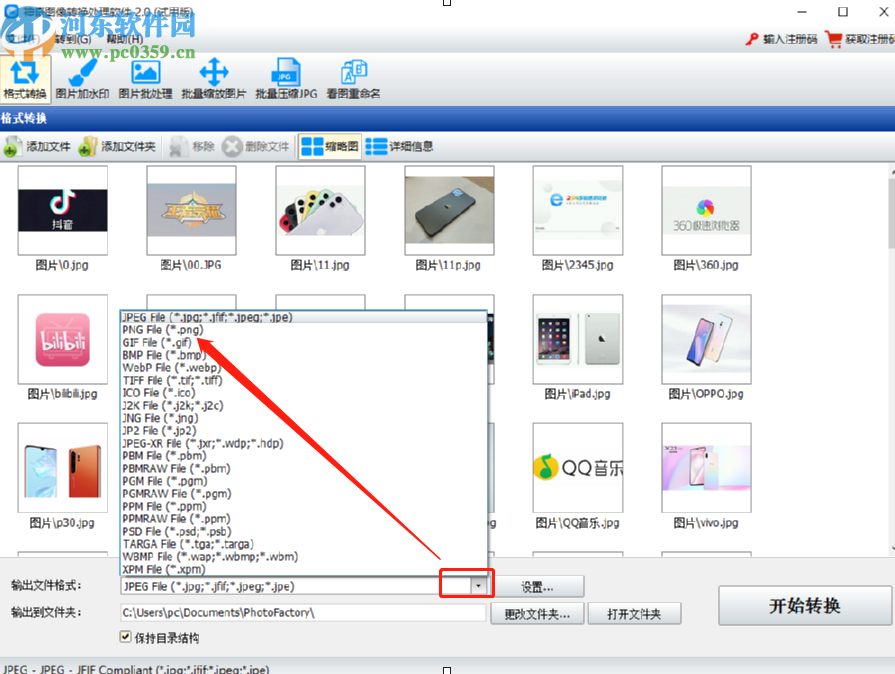This screenshot has height=674, width=895.
Task: Choose JP2 File (*.jp2) format
Action: click(x=304, y=430)
